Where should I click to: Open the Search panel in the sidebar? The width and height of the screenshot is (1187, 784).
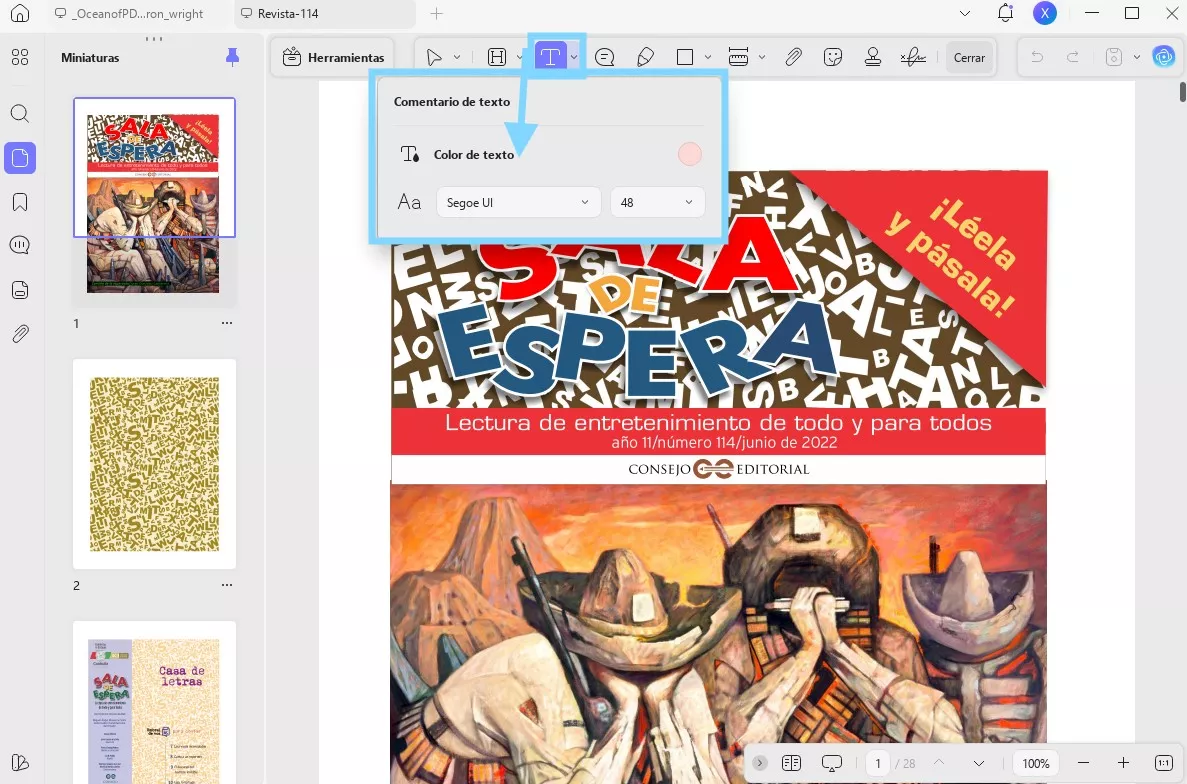[x=20, y=114]
